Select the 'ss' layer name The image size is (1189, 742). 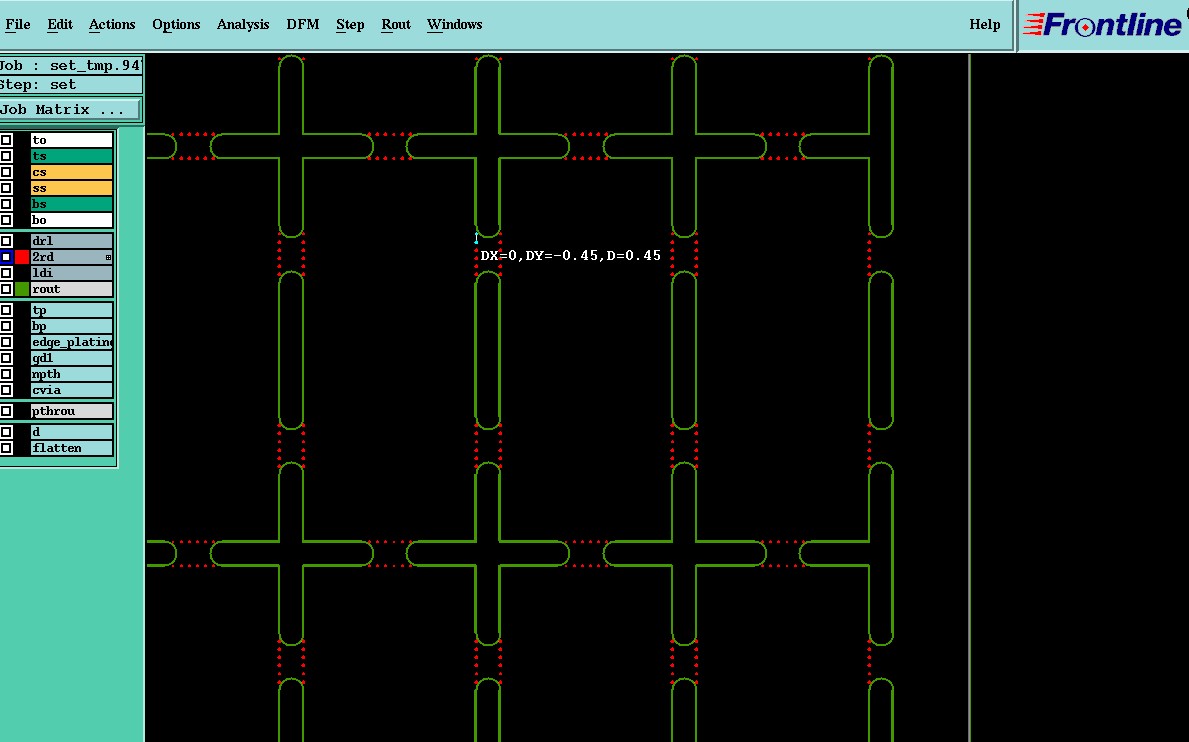[71, 188]
